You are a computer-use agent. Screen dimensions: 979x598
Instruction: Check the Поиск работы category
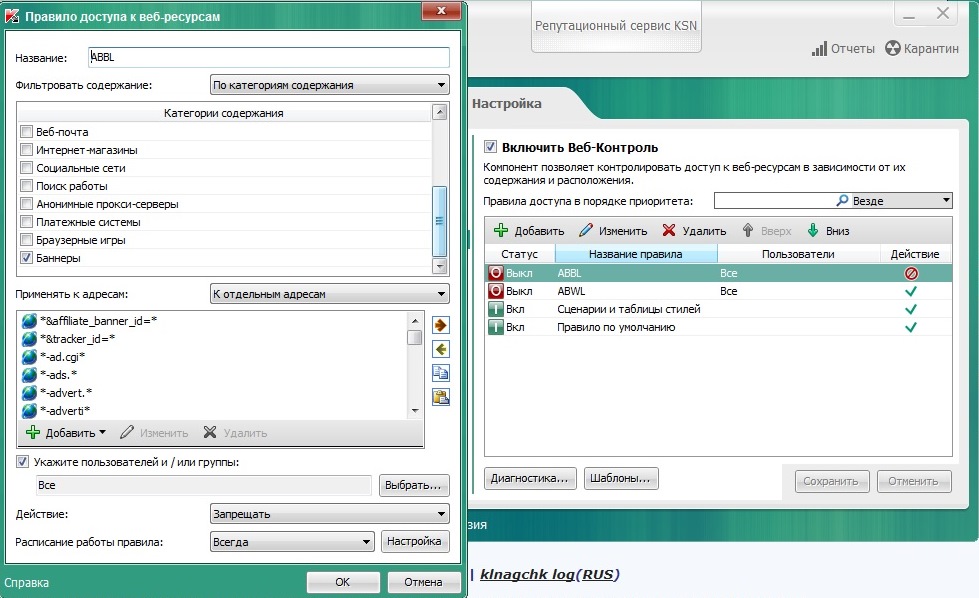pyautogui.click(x=26, y=186)
